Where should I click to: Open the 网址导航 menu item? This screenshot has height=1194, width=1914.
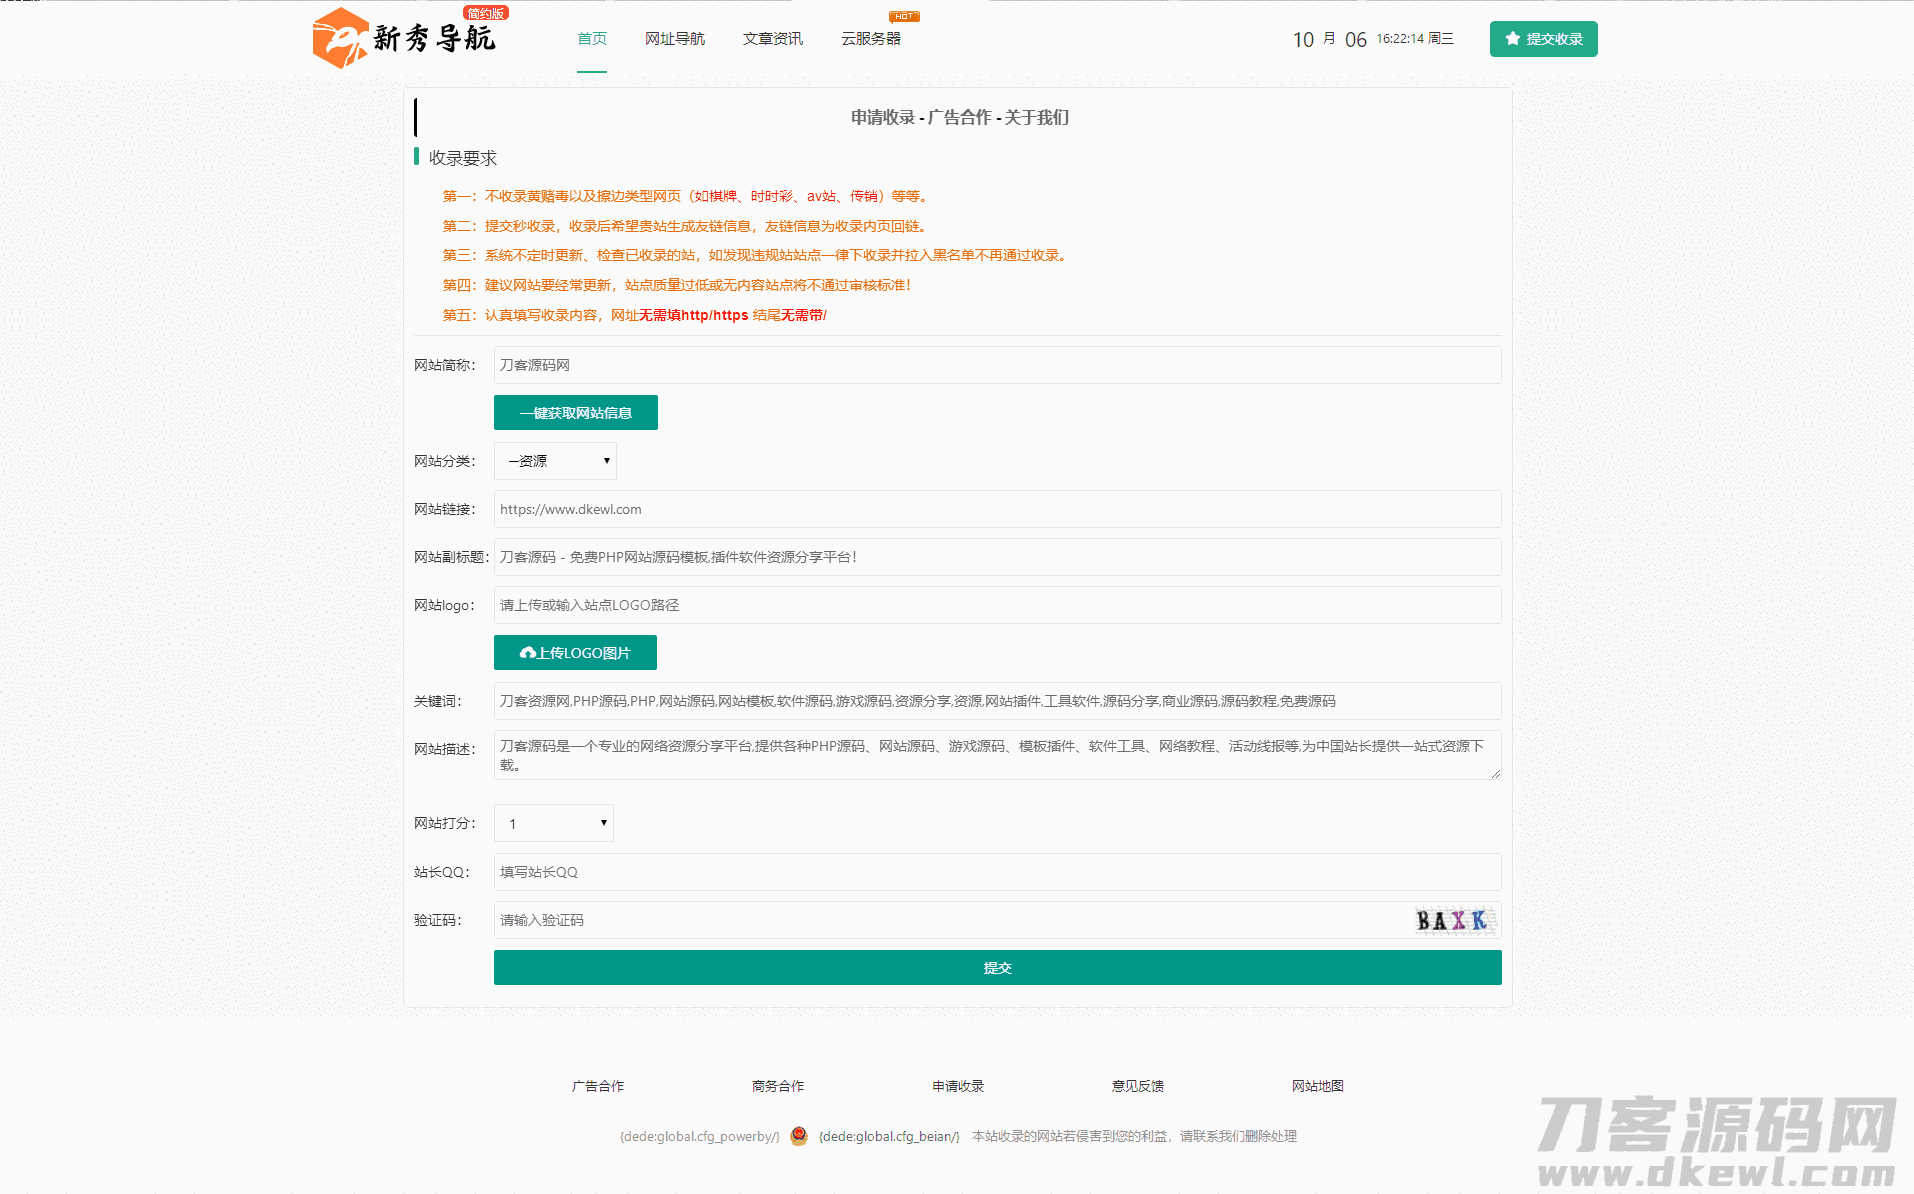pos(675,39)
